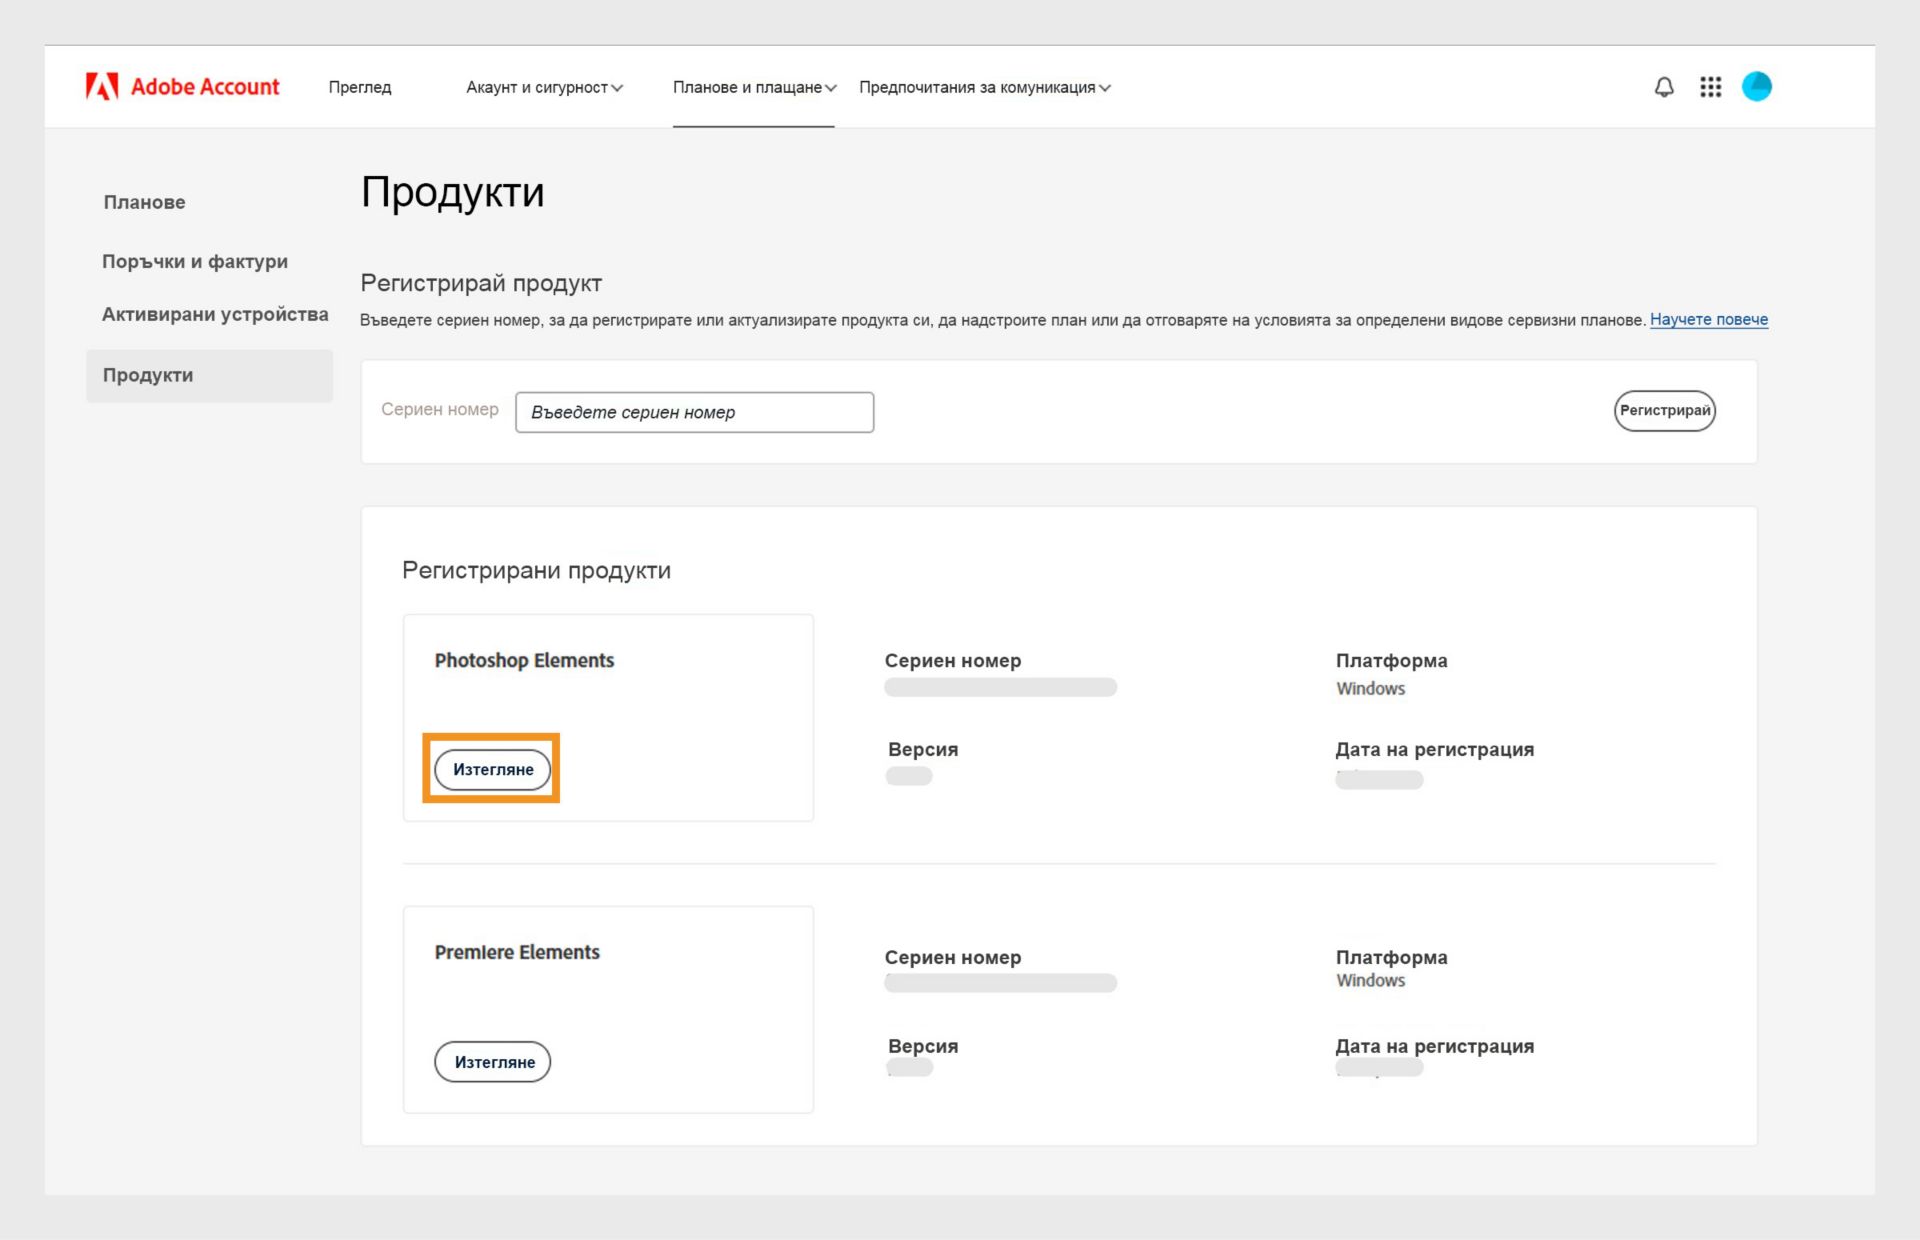Image resolution: width=1920 pixels, height=1240 pixels.
Task: Select the "Продукти" sidebar item
Action: 148,375
